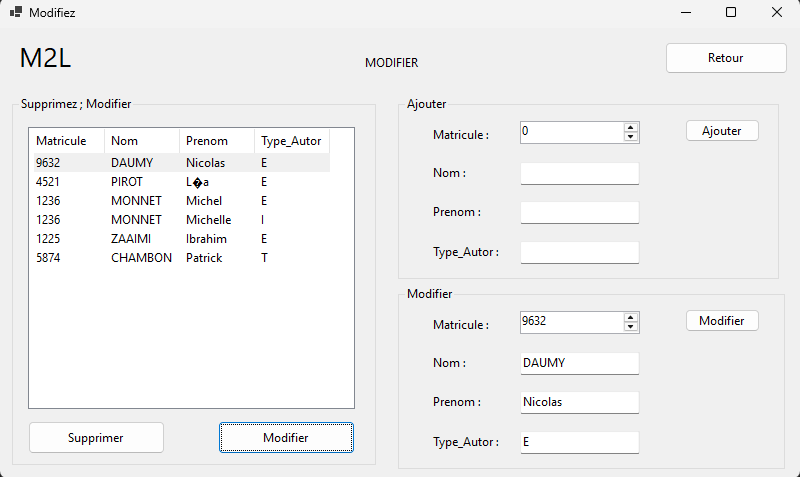This screenshot has height=477, width=800.
Task: Click the Ajouter button in Ajouter group
Action: (x=722, y=131)
